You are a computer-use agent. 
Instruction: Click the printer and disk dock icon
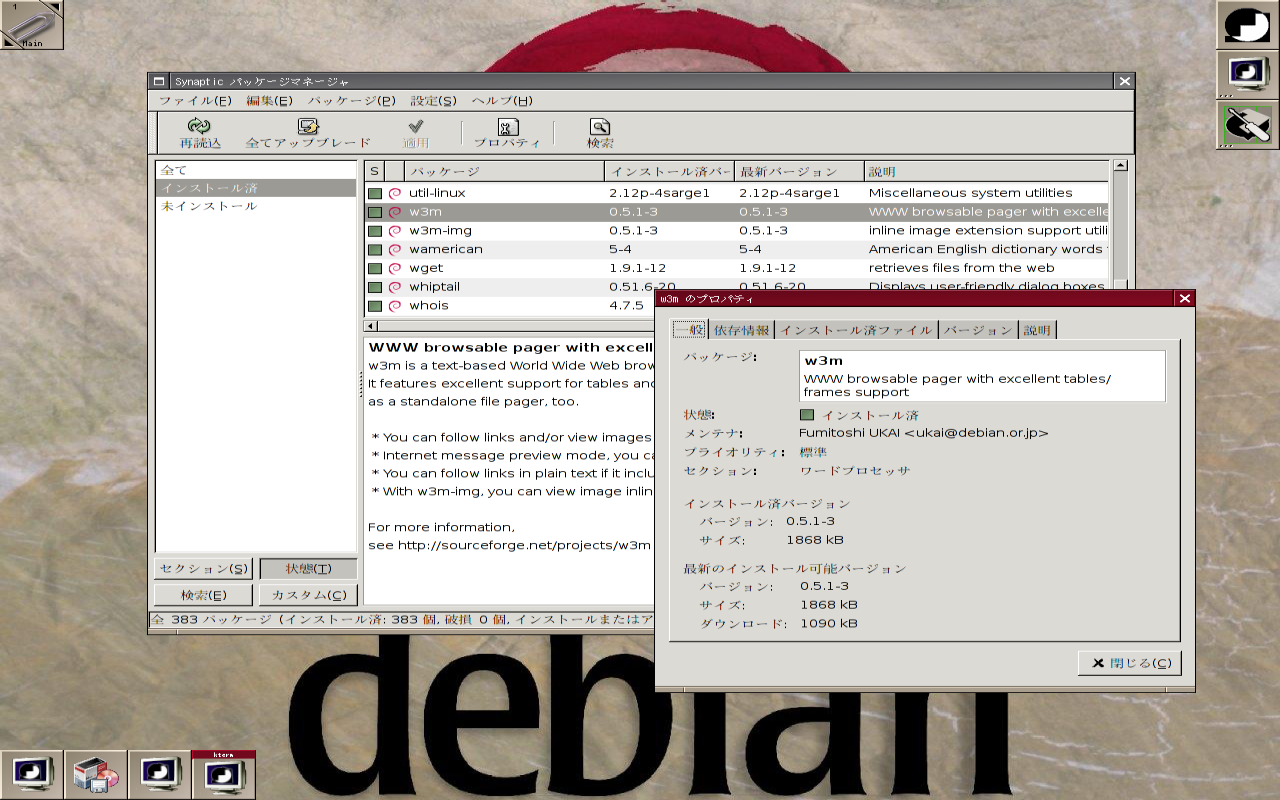96,775
